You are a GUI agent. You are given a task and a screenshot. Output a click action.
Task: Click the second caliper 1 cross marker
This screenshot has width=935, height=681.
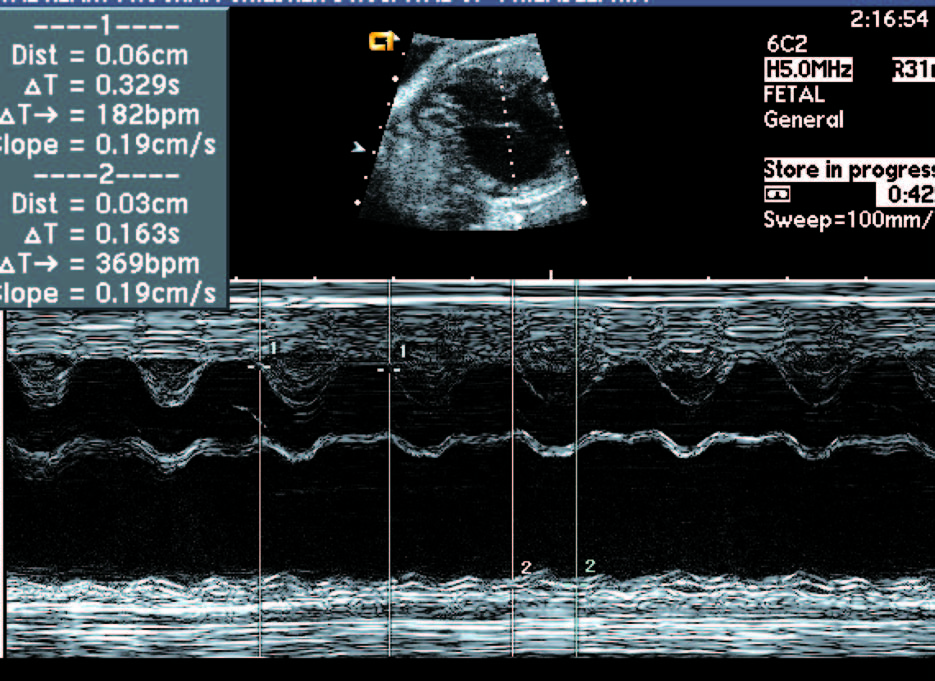[x=389, y=370]
